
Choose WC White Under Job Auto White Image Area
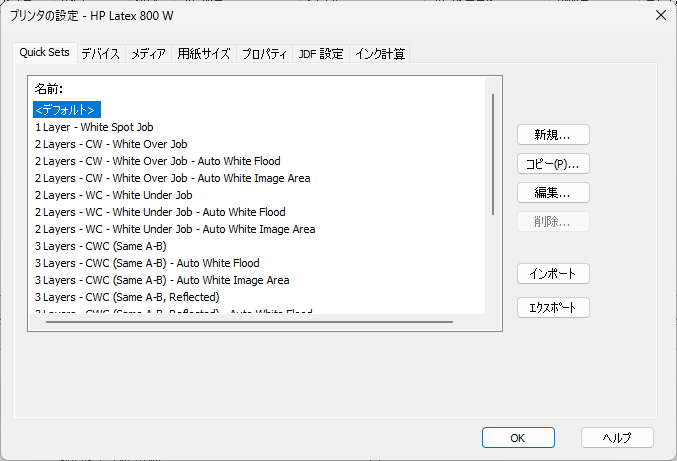175,229
